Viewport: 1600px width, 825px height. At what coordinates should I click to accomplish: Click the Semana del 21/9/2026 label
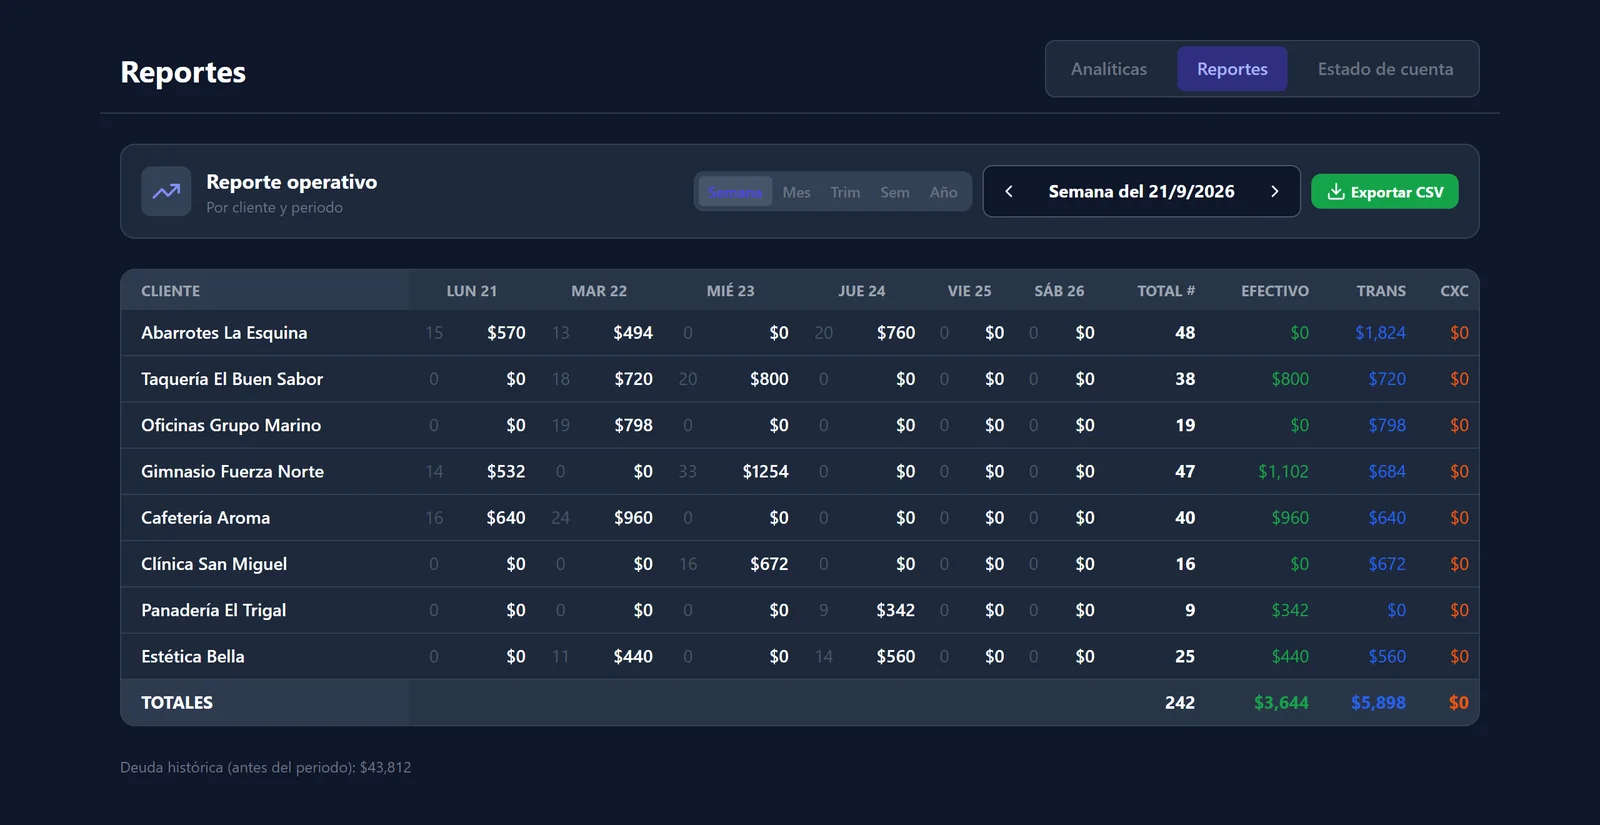click(x=1141, y=191)
